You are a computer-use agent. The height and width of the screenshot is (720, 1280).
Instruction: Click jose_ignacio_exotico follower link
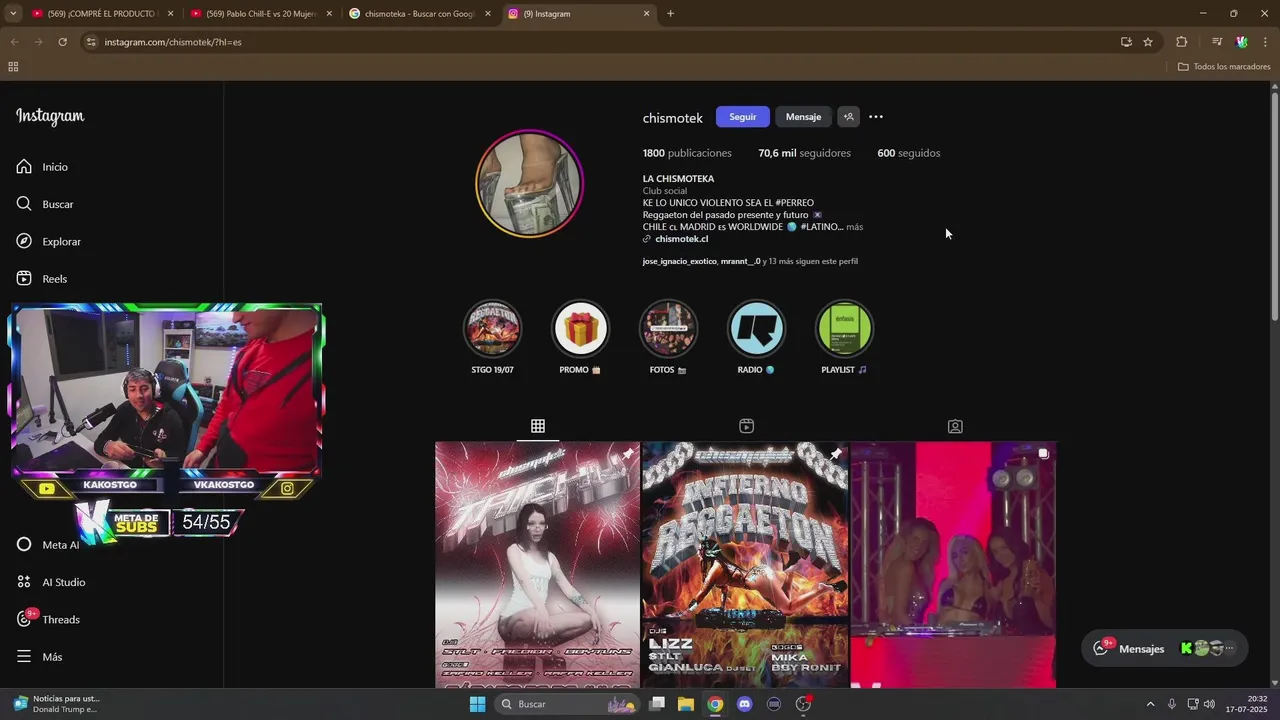point(679,261)
